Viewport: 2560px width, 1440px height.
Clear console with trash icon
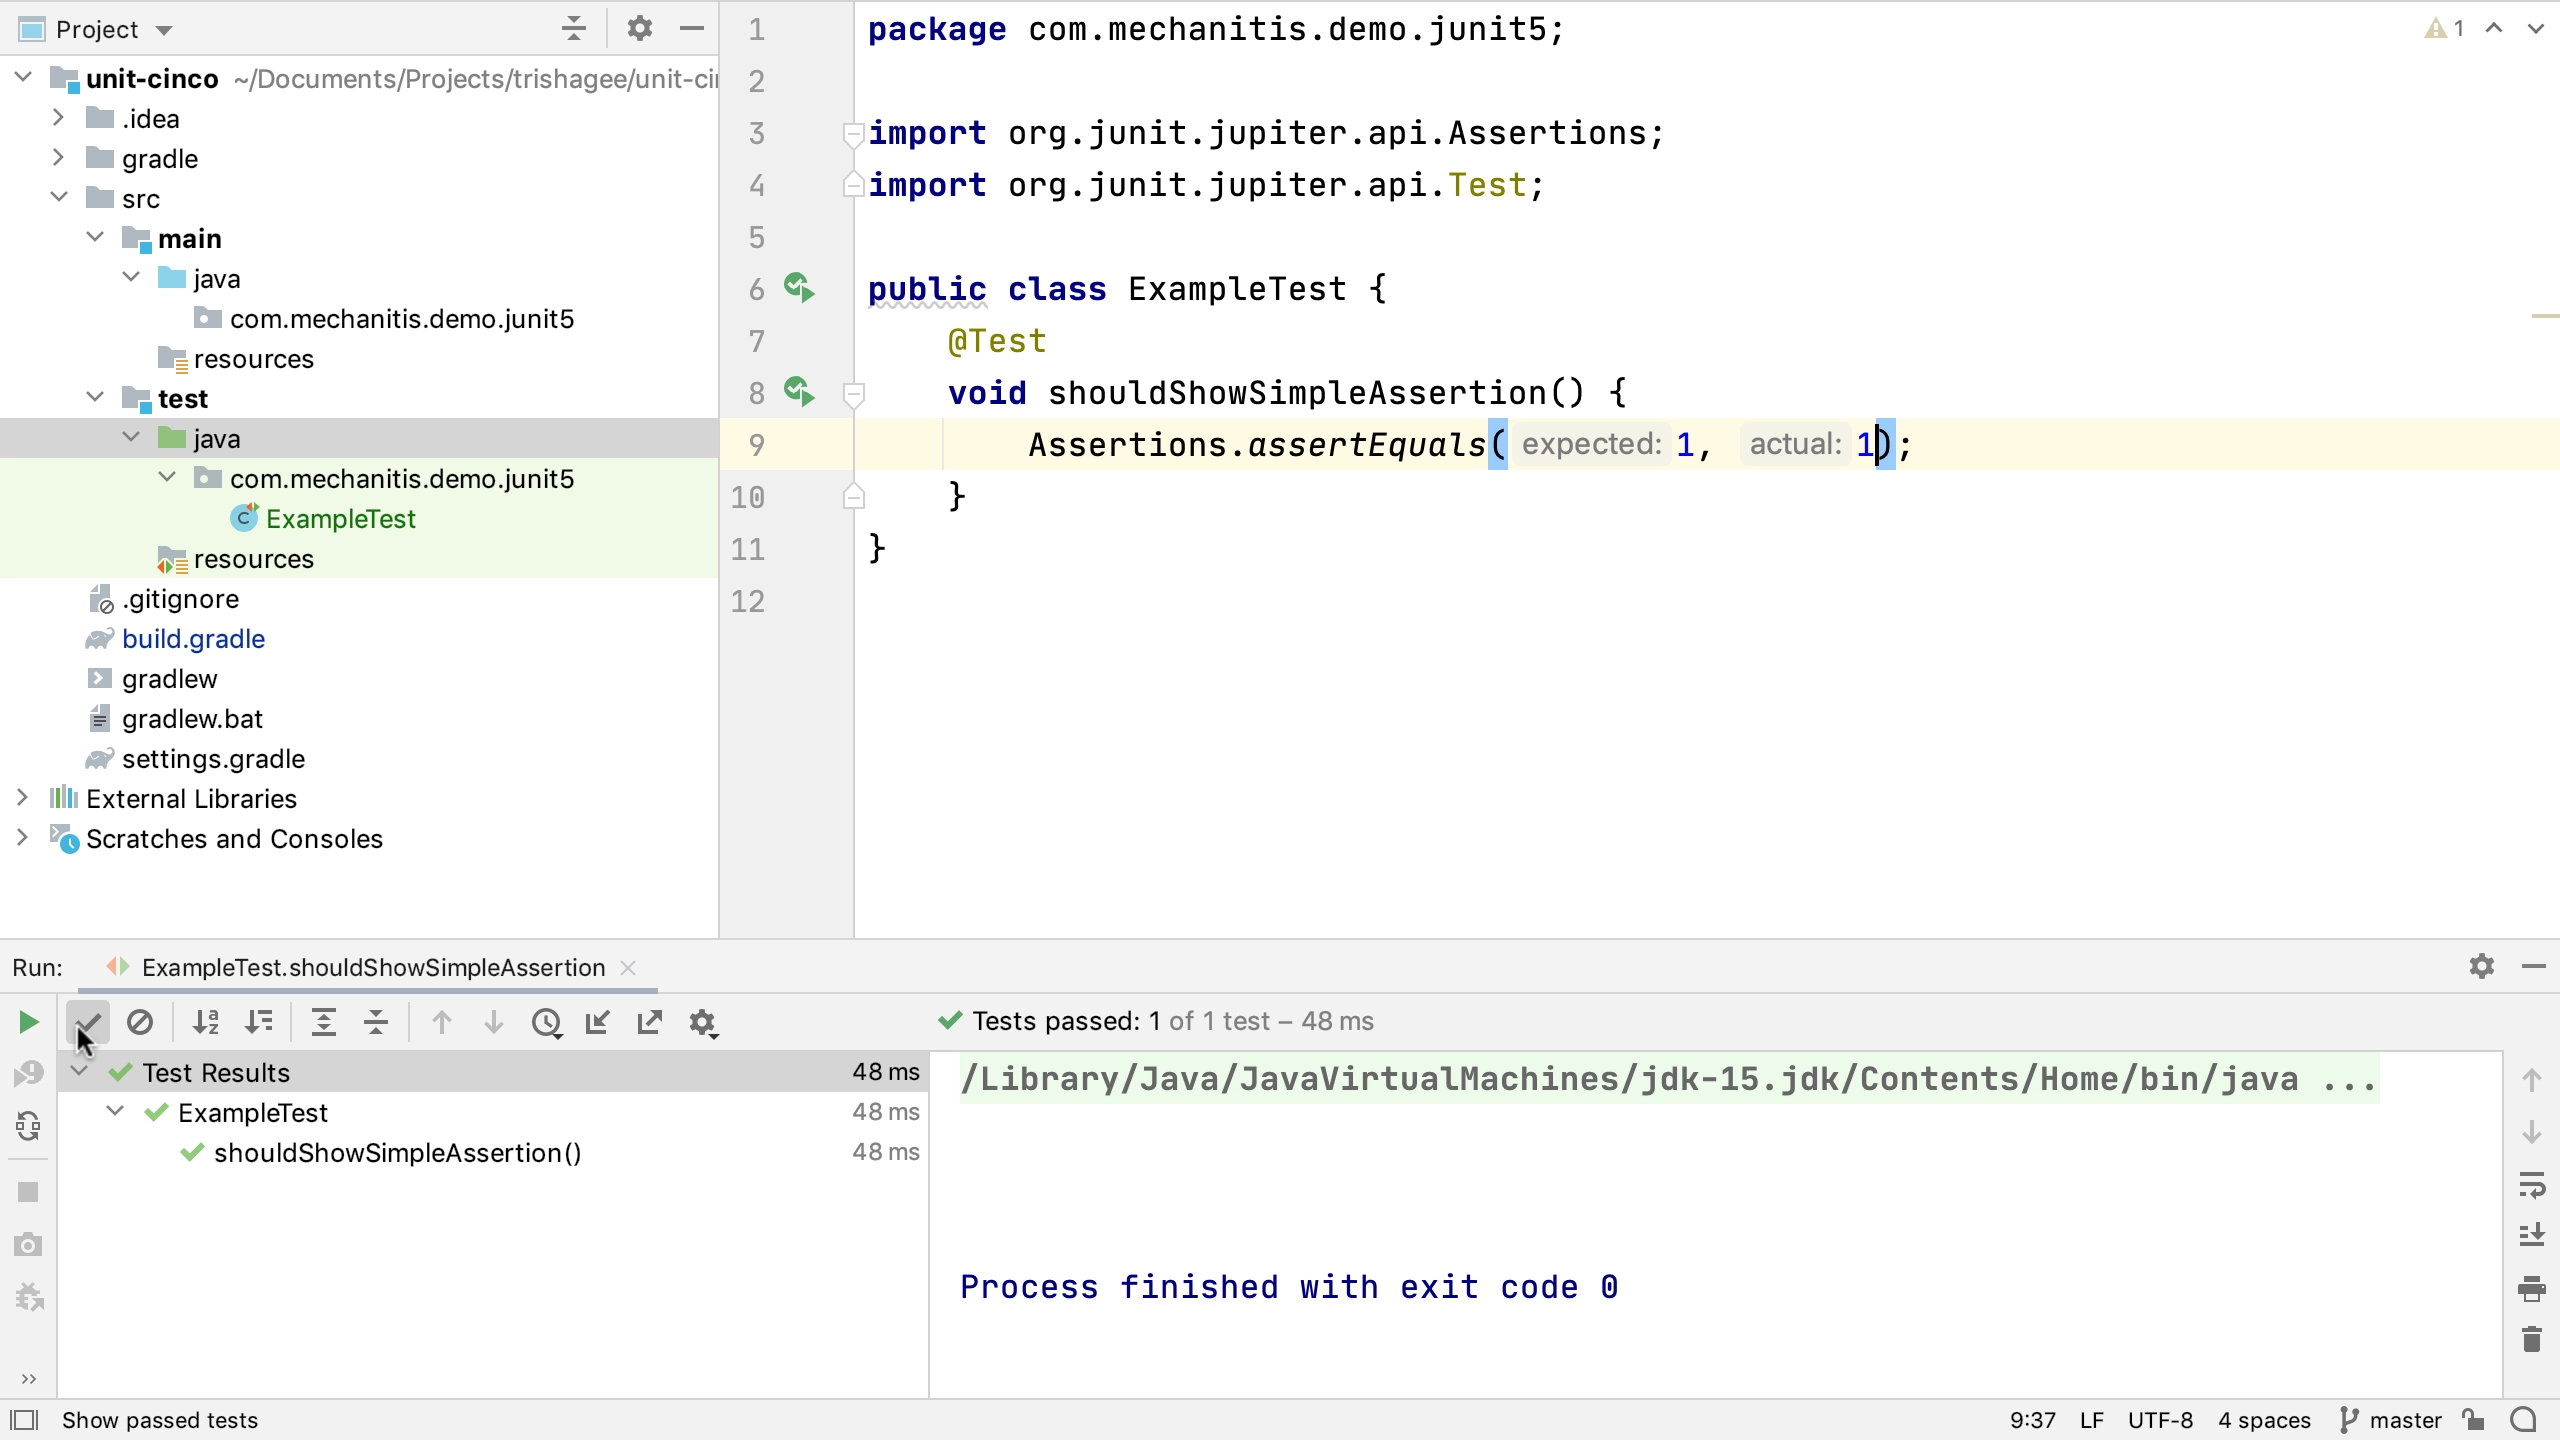point(2532,1339)
